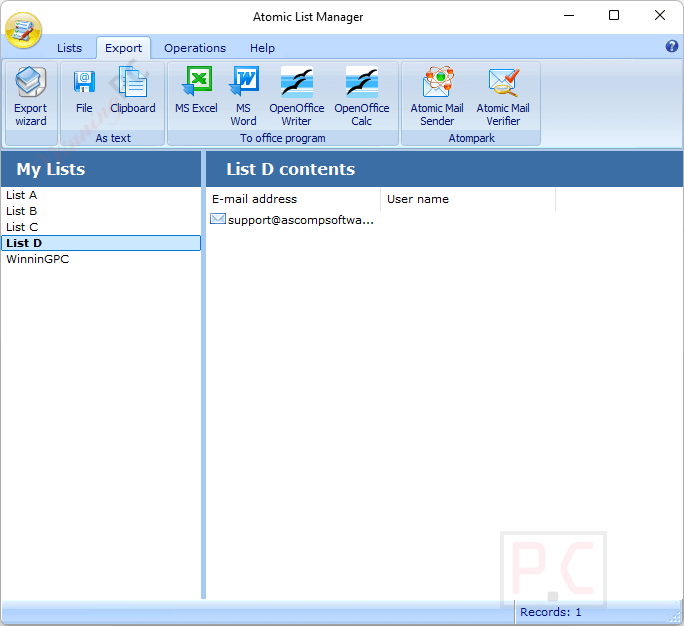Open the round application menu button
Screen dimensions: 684x626
(x=24, y=31)
